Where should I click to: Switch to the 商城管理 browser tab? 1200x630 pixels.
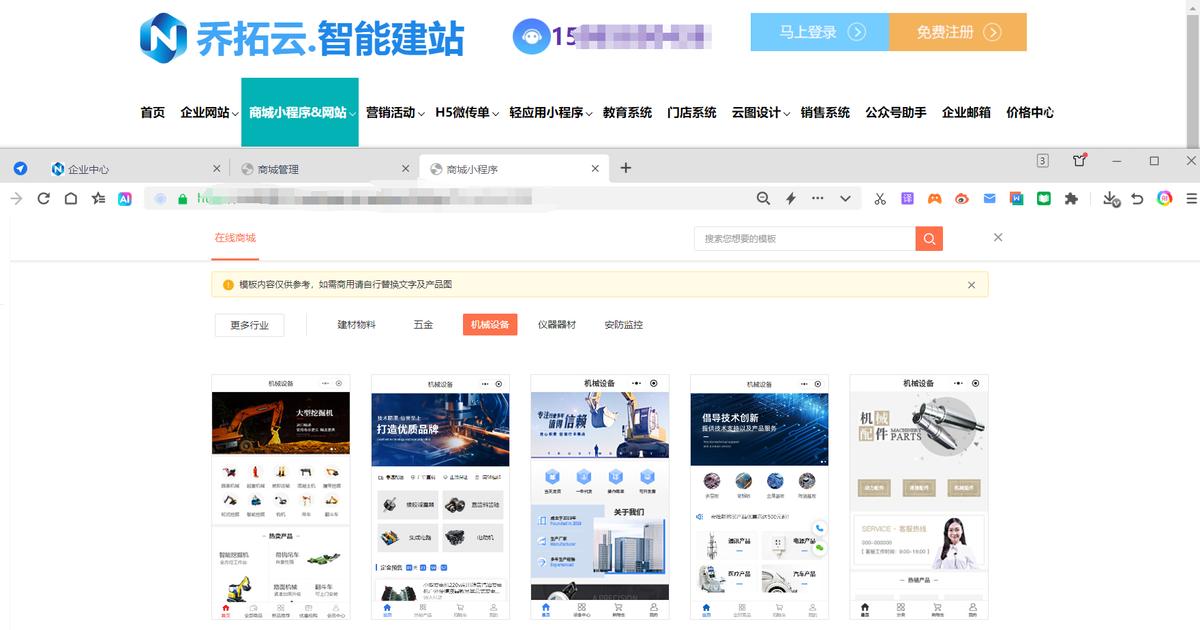pos(325,169)
